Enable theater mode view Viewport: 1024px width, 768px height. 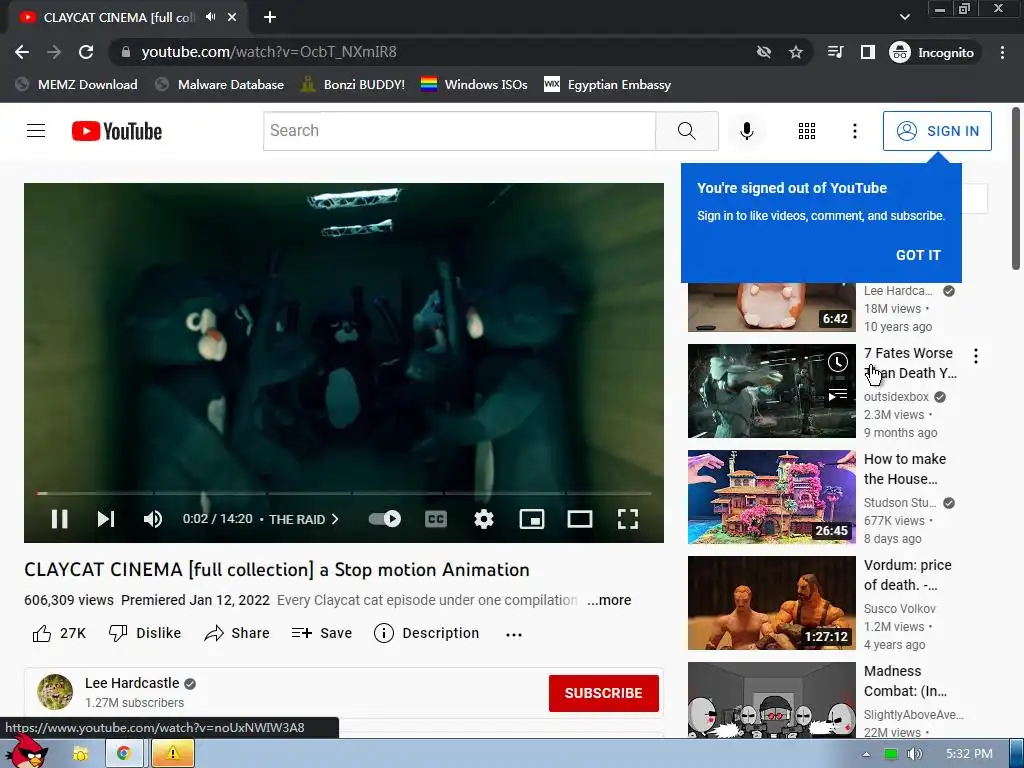pos(579,519)
